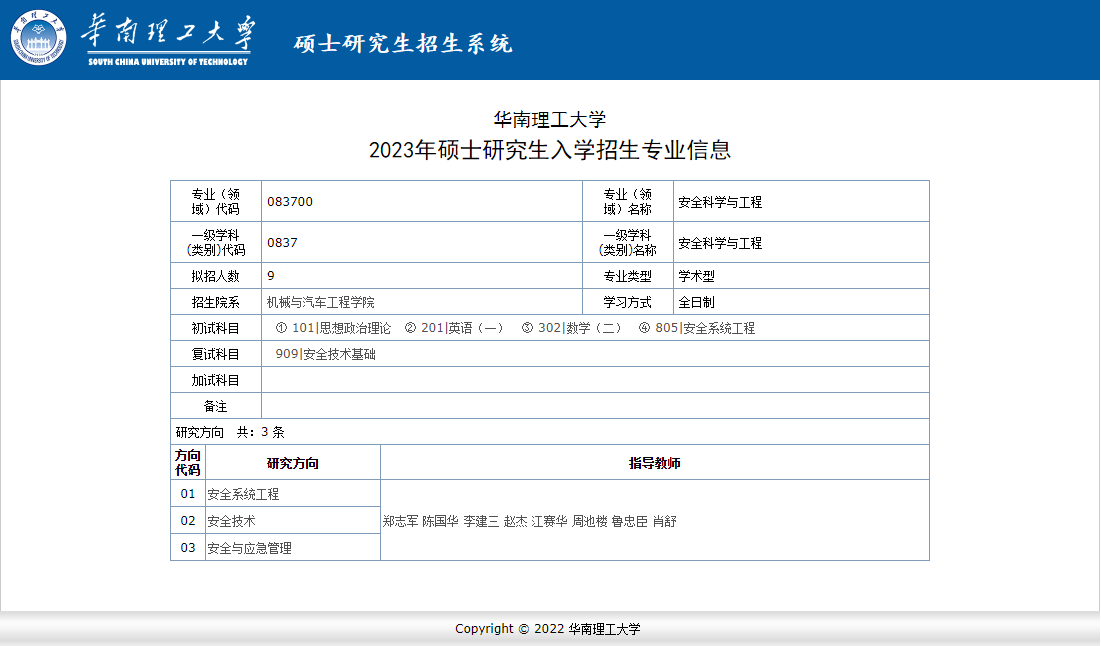Click exam subject 805 安全系统工程
Screen dimensions: 1101x646
(x=697, y=328)
